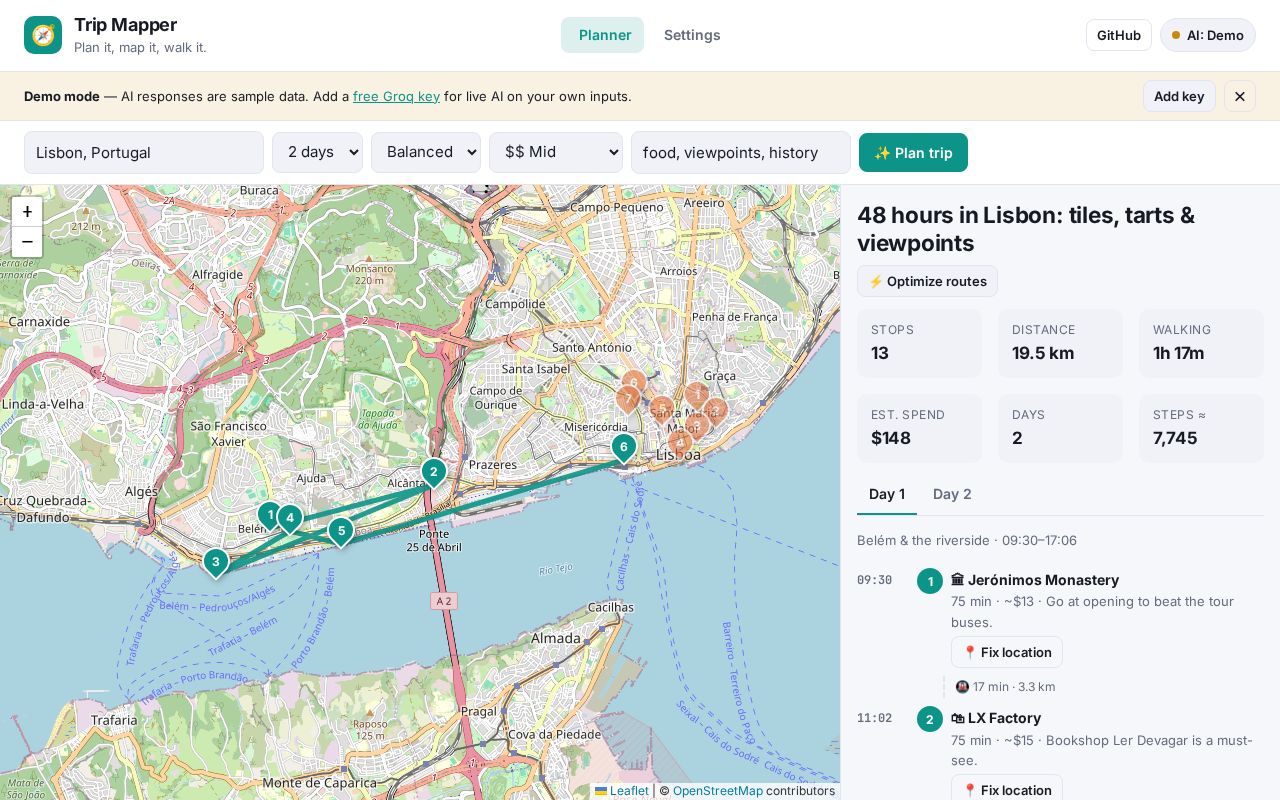Fix location for Jerónimos Monastery
Screen dimensions: 1280x800
1007,652
